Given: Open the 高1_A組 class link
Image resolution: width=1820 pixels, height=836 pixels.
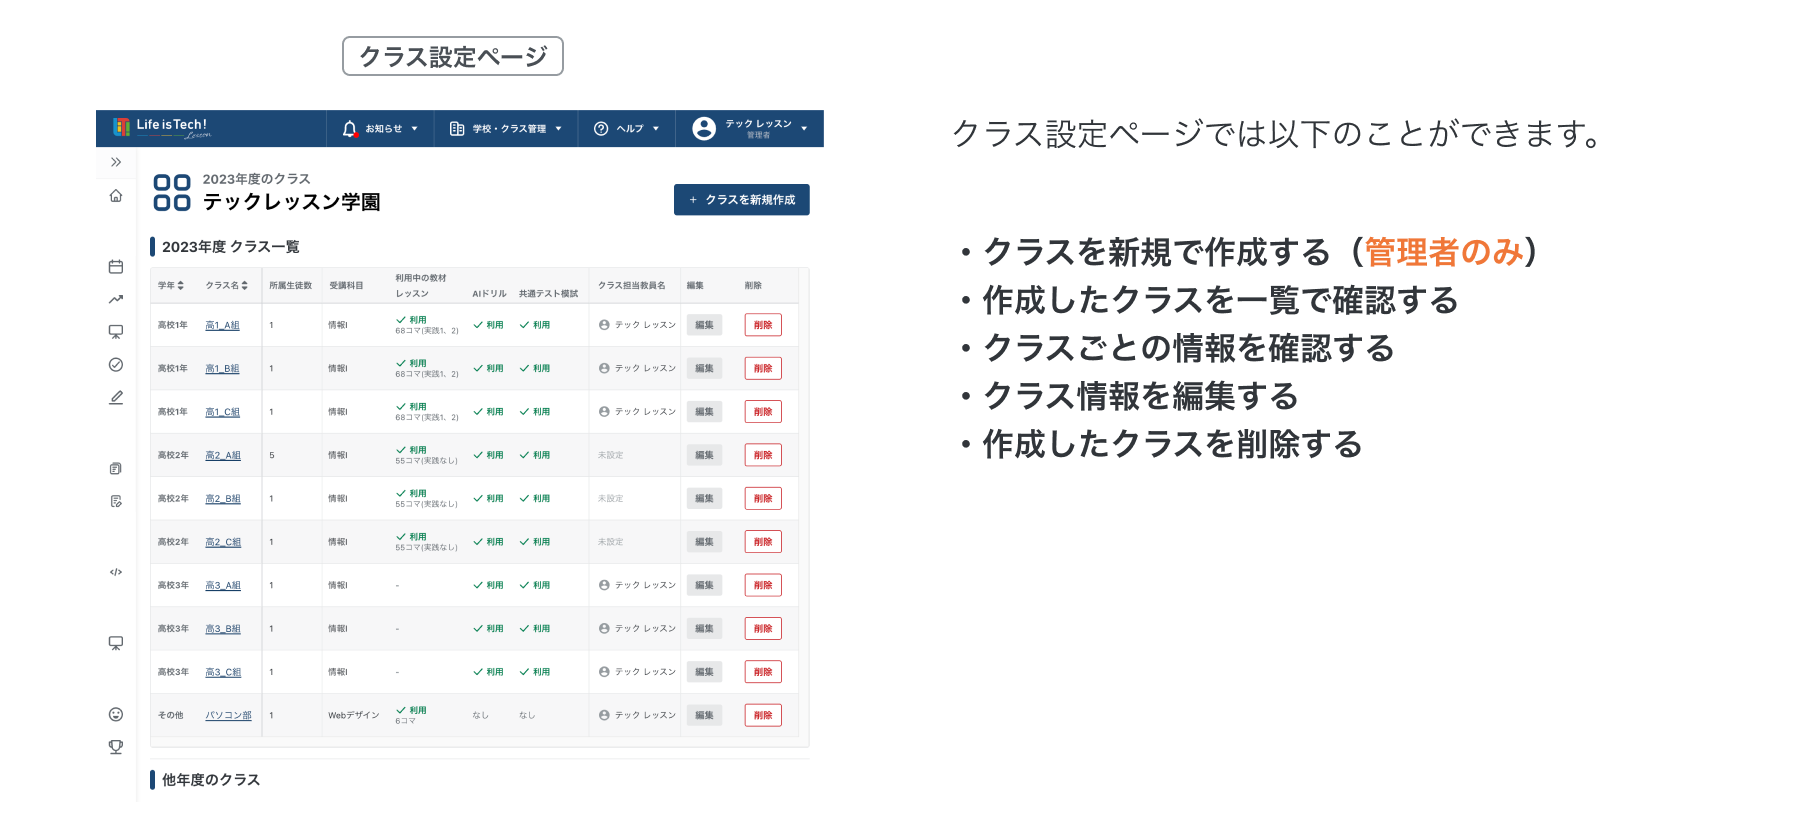Looking at the screenshot, I should [222, 325].
